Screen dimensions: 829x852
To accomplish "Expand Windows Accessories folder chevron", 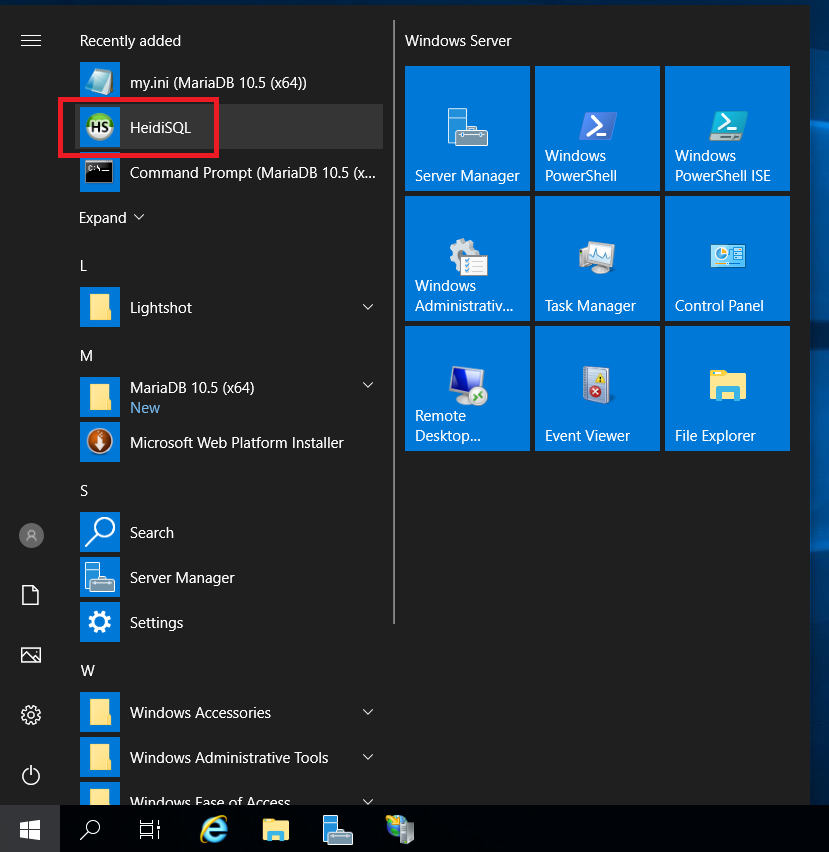I will [368, 712].
